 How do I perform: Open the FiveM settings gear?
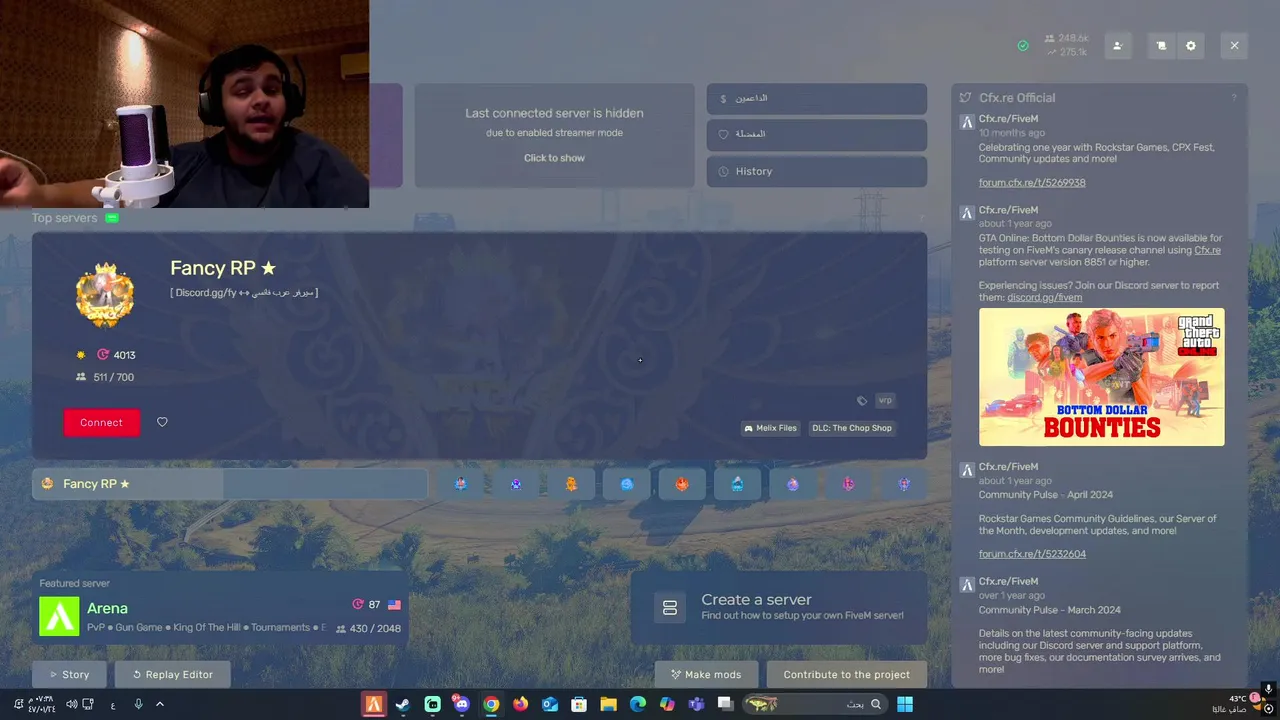1190,46
